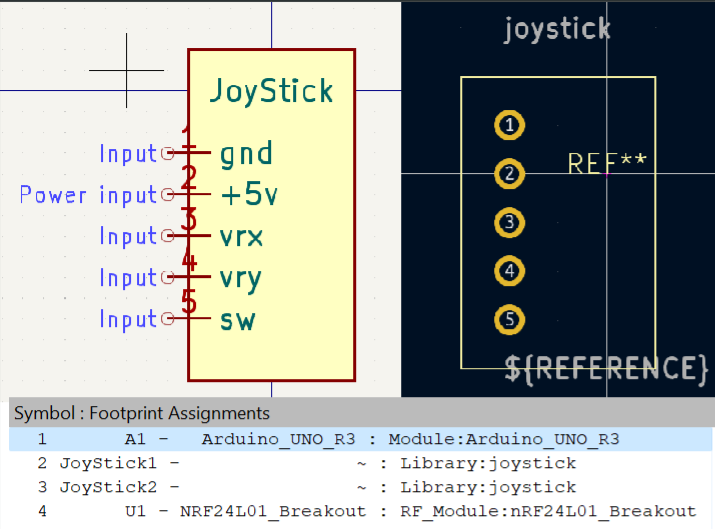
Task: Click pad 2 in the joystick footprint
Action: (x=509, y=174)
